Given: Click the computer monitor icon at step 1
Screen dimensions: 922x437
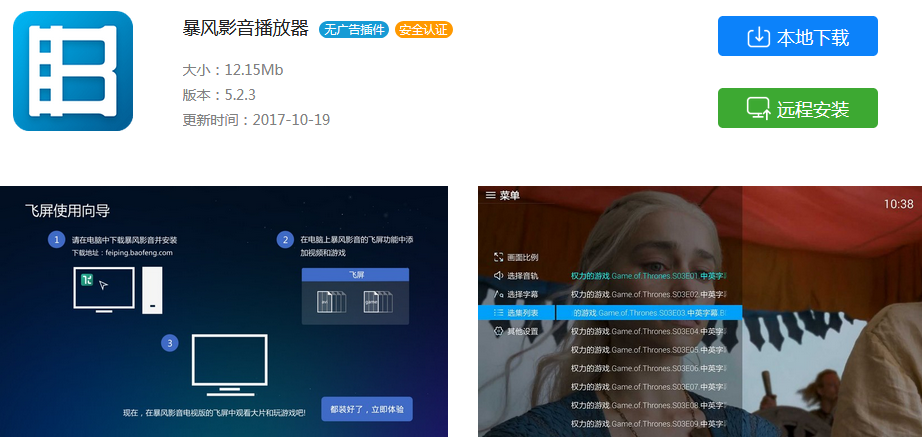Looking at the screenshot, I should coord(104,289).
